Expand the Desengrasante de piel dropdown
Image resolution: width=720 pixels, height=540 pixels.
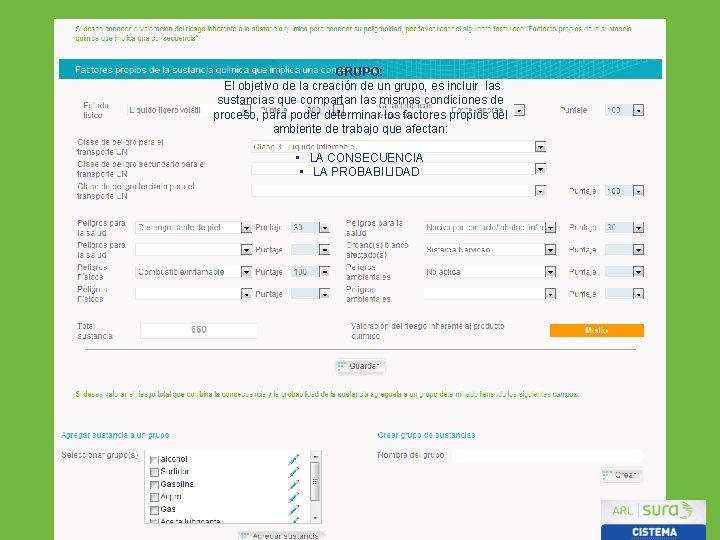(246, 228)
